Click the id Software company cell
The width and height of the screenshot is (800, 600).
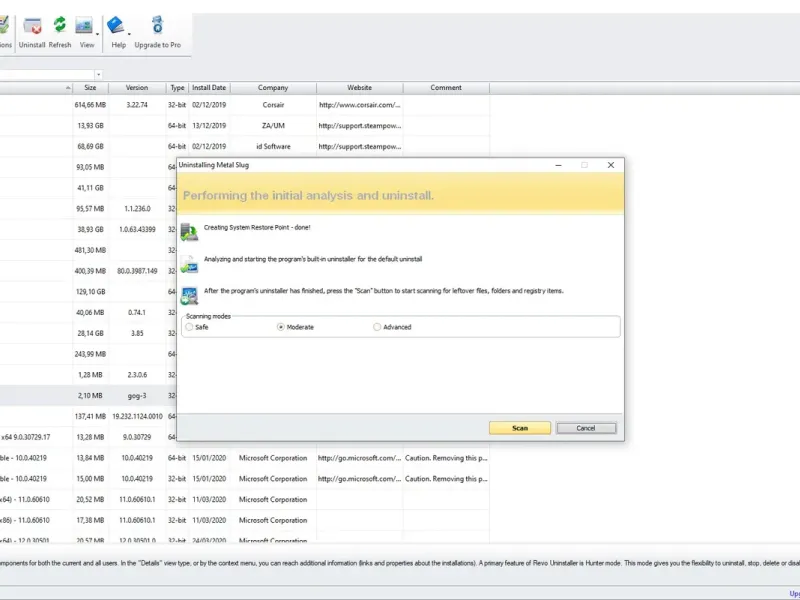[x=273, y=146]
